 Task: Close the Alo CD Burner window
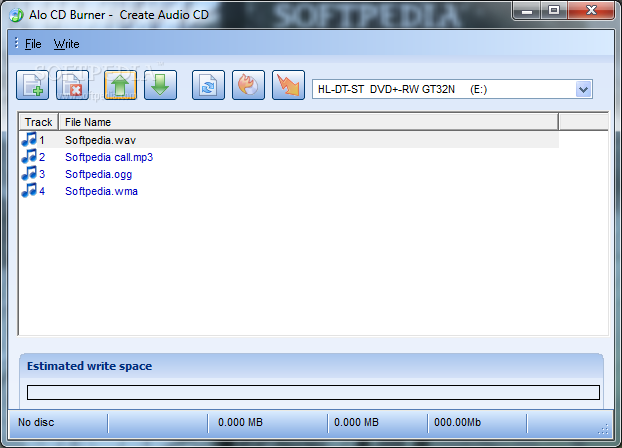click(591, 10)
